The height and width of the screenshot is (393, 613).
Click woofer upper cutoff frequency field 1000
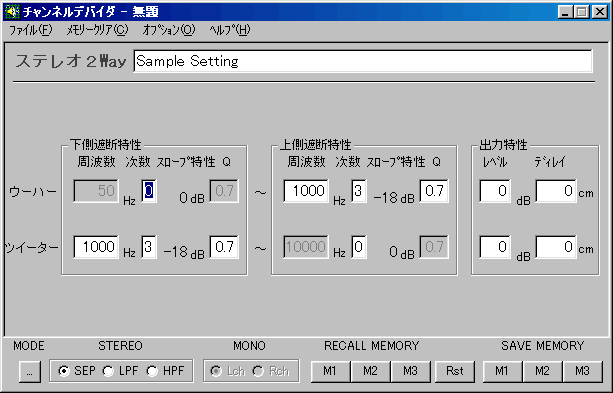click(x=306, y=191)
